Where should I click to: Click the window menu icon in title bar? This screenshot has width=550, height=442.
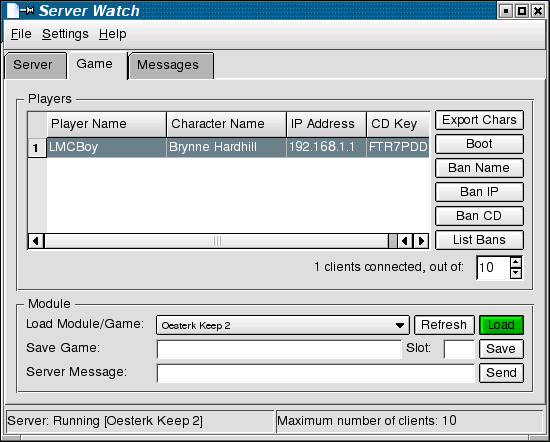(x=13, y=11)
